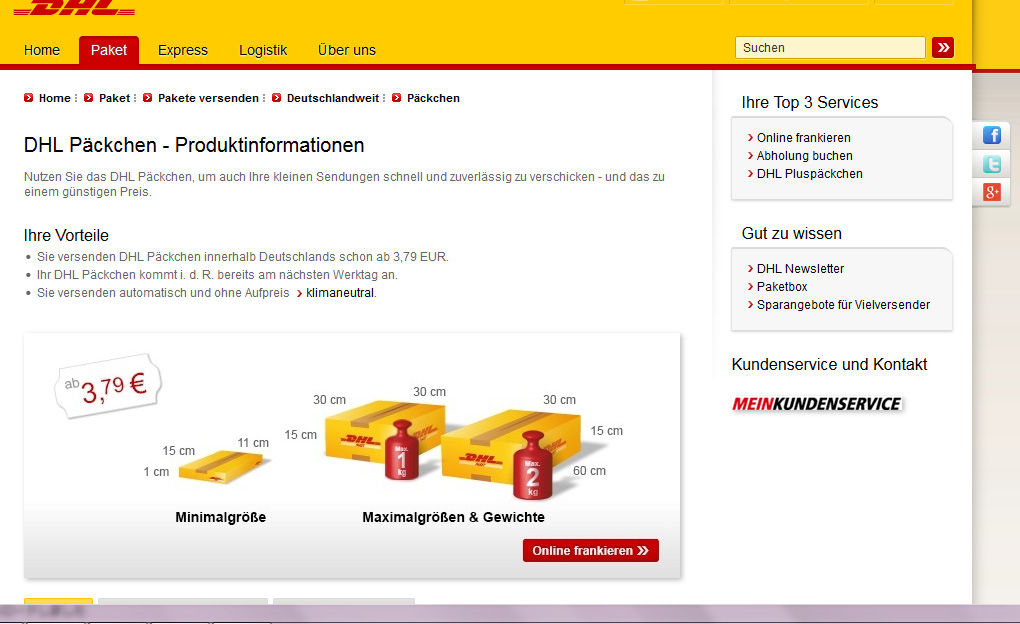Open the Home navigation tab
The height and width of the screenshot is (624, 1020).
click(42, 50)
